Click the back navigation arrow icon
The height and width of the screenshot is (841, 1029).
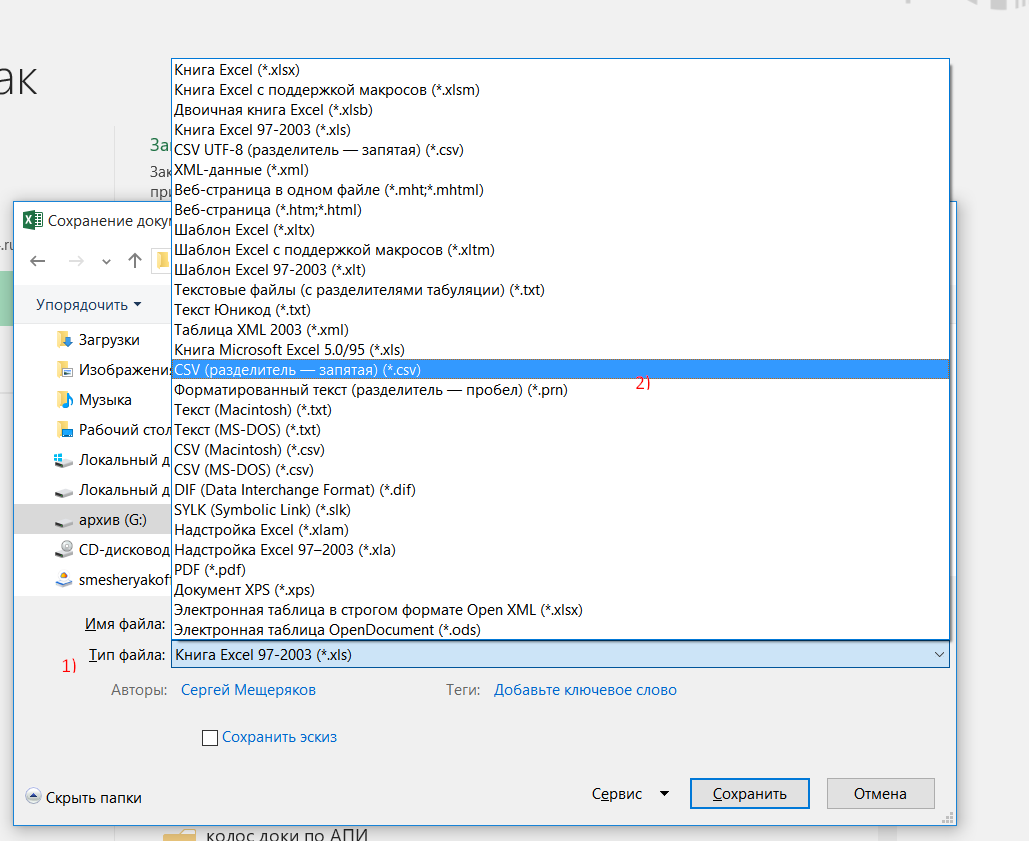[38, 261]
